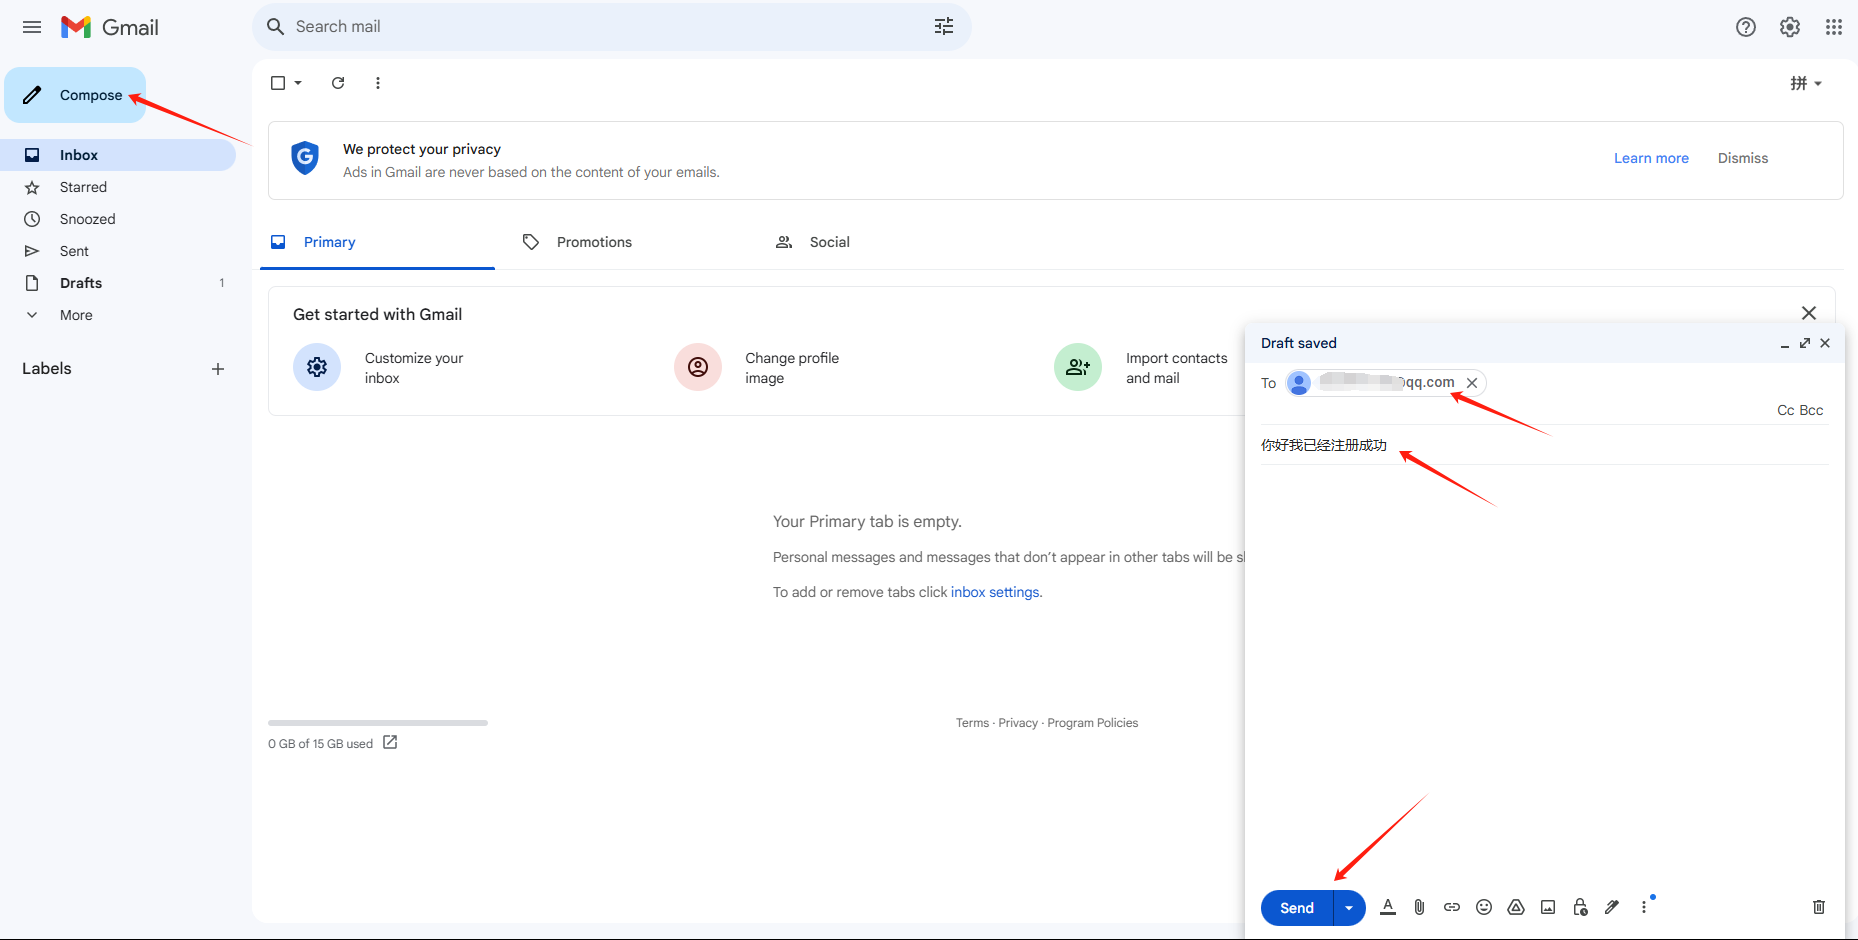Open the main menu hamburger icon

32,27
